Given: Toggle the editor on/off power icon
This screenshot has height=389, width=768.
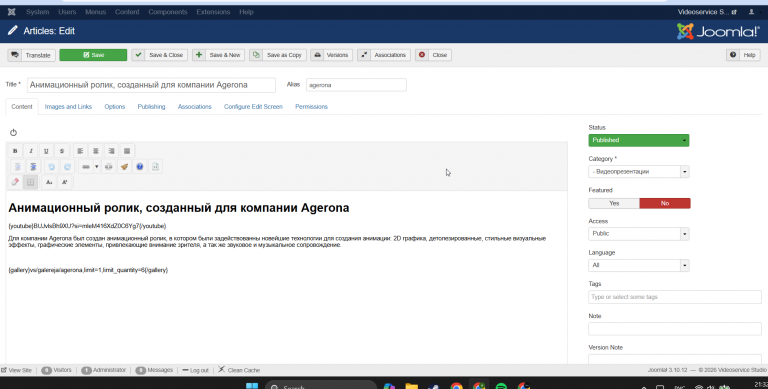Looking at the screenshot, I should coord(13,132).
